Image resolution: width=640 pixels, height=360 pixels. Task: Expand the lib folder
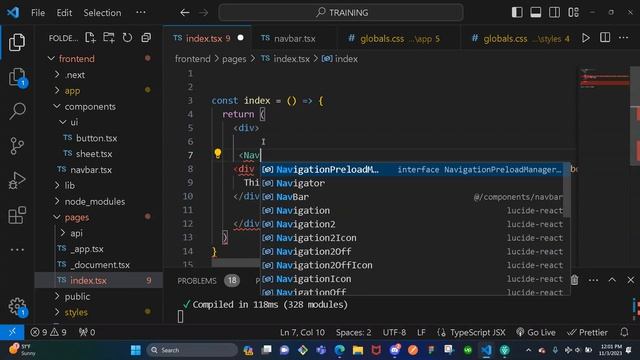click(69, 186)
